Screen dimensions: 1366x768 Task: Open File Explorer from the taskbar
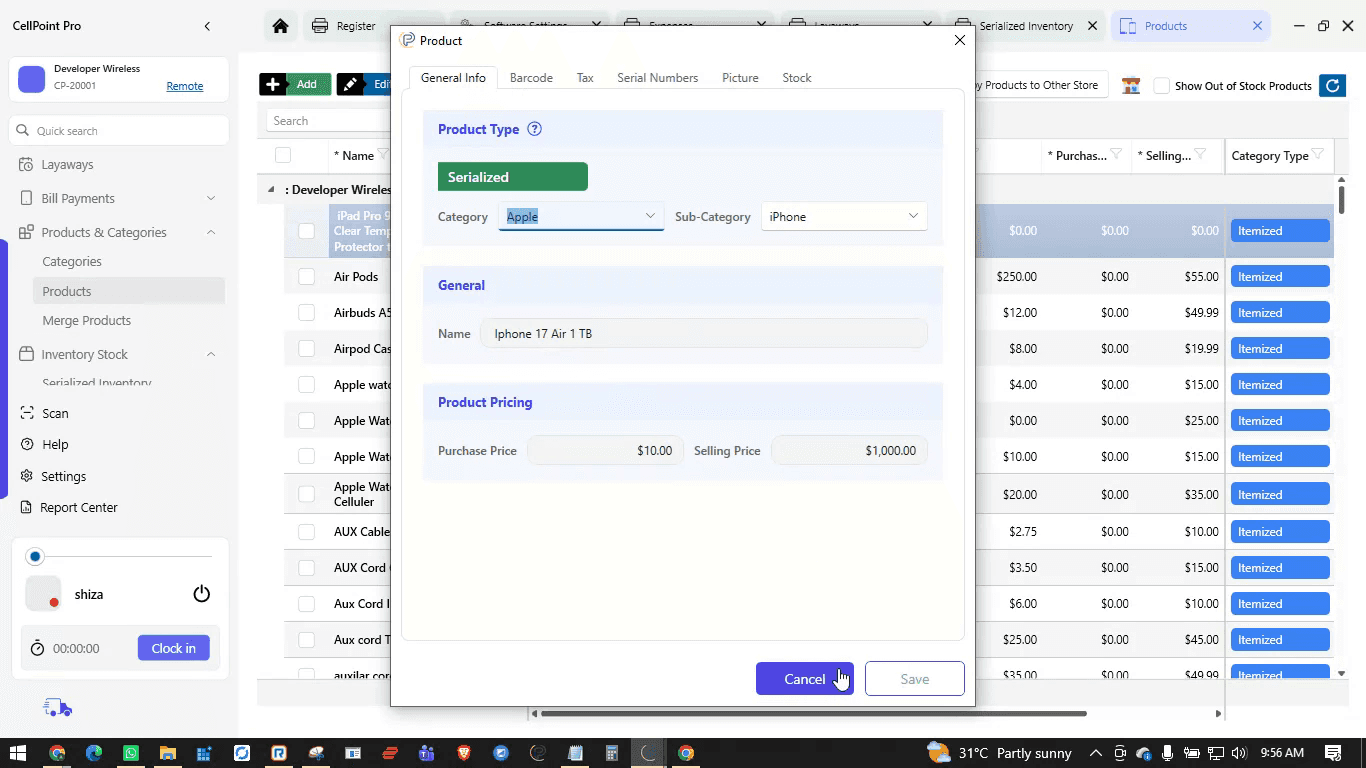168,753
